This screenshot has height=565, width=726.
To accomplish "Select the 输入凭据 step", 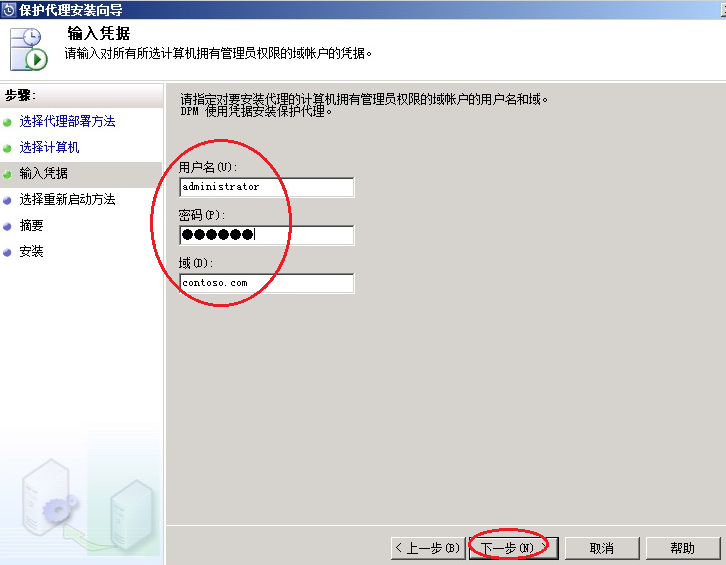I will (x=43, y=174).
